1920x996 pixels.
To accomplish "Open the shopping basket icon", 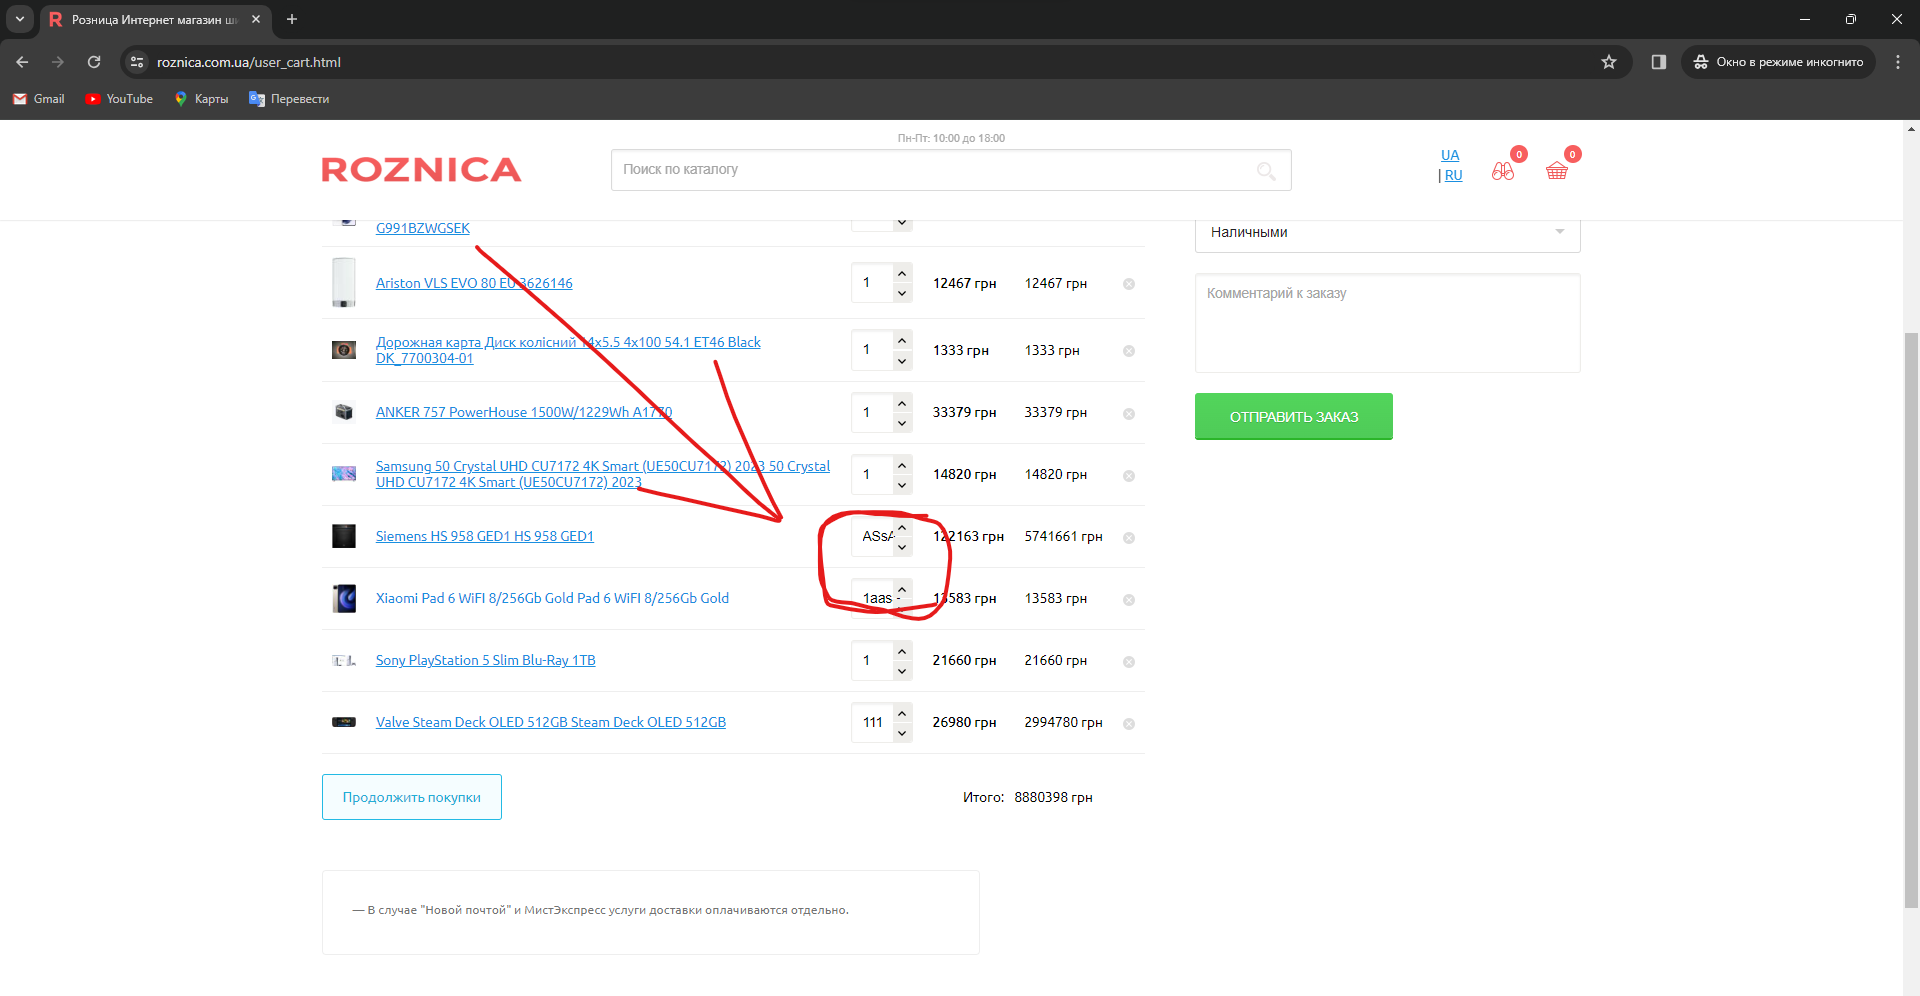I will point(1556,171).
